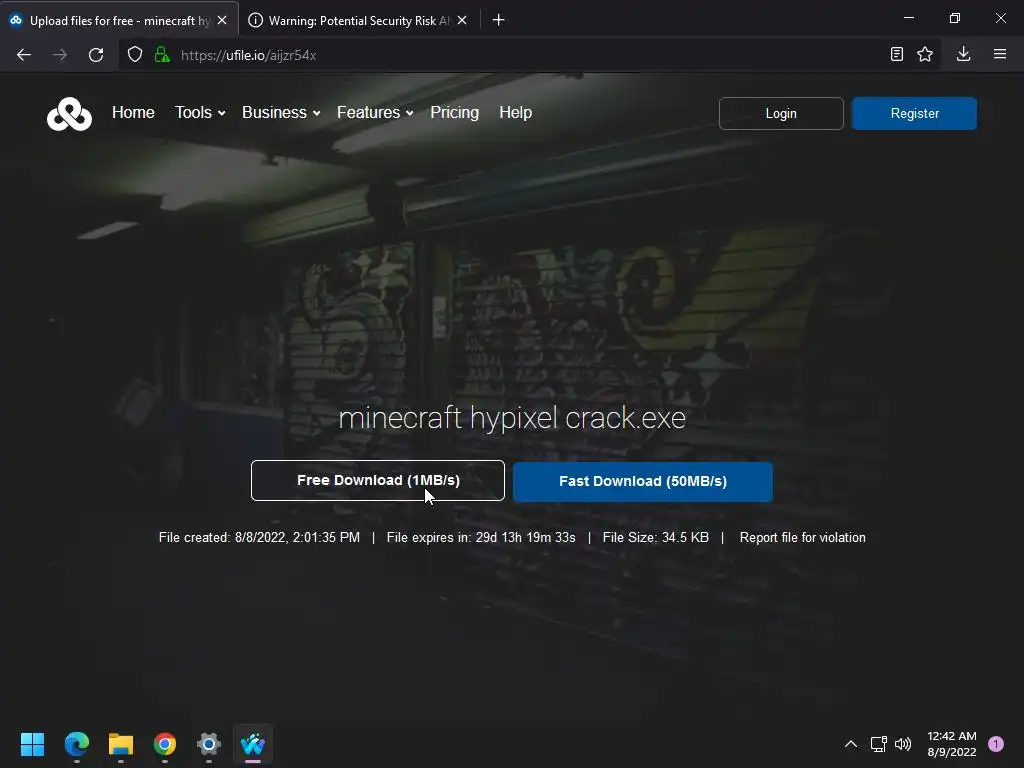Select the Upload files for free tab

pos(119,20)
